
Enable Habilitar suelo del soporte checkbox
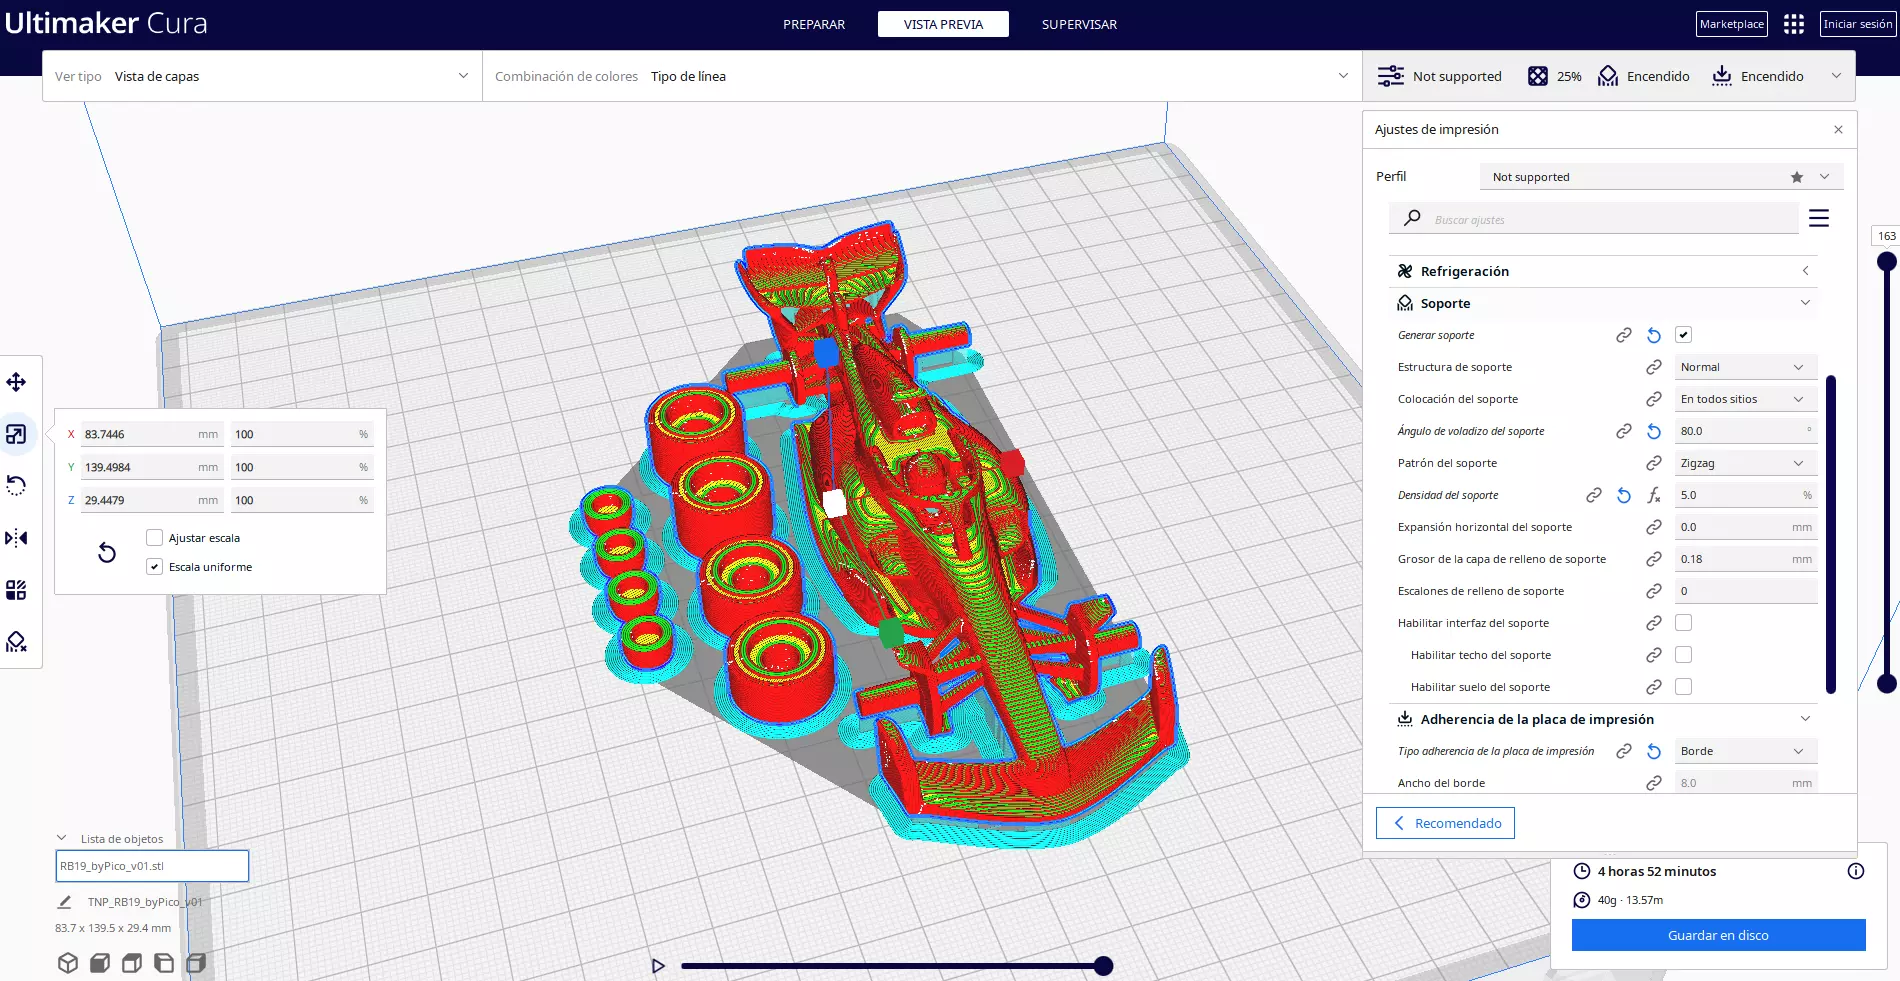point(1684,687)
